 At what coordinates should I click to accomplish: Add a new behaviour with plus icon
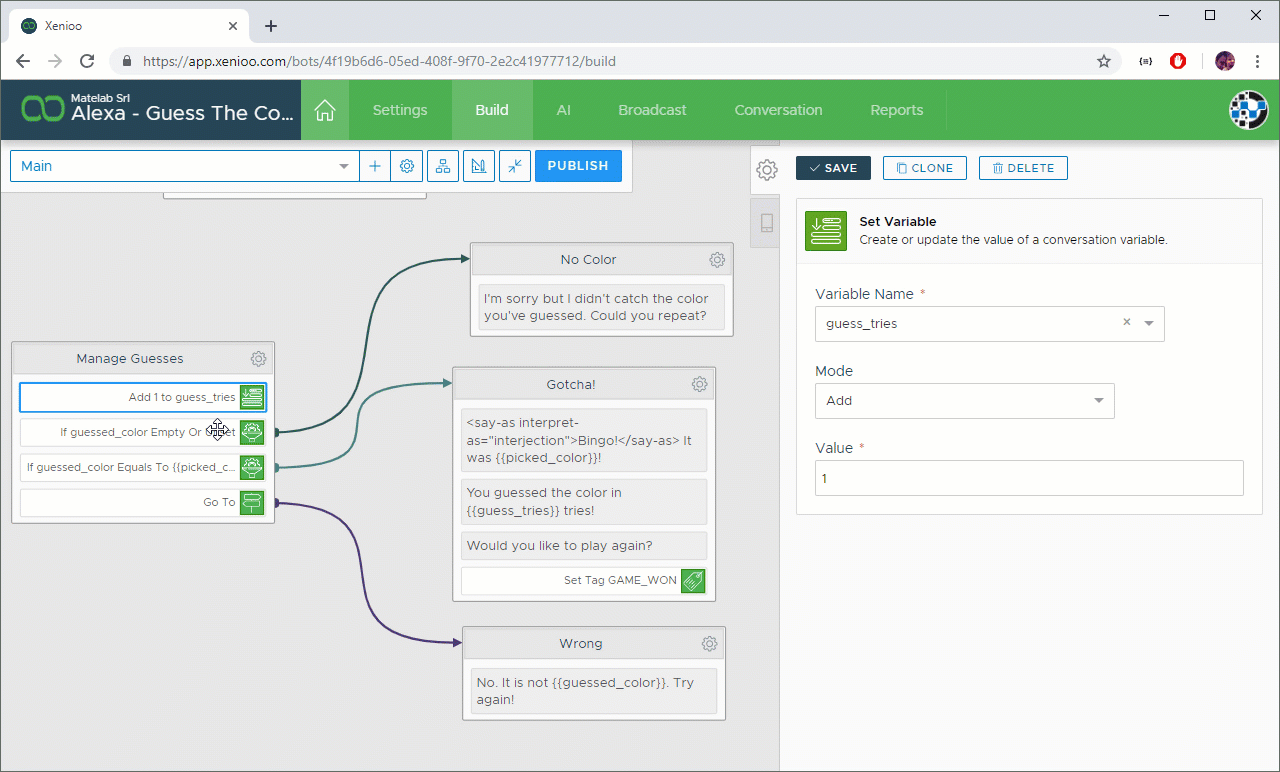(x=375, y=166)
